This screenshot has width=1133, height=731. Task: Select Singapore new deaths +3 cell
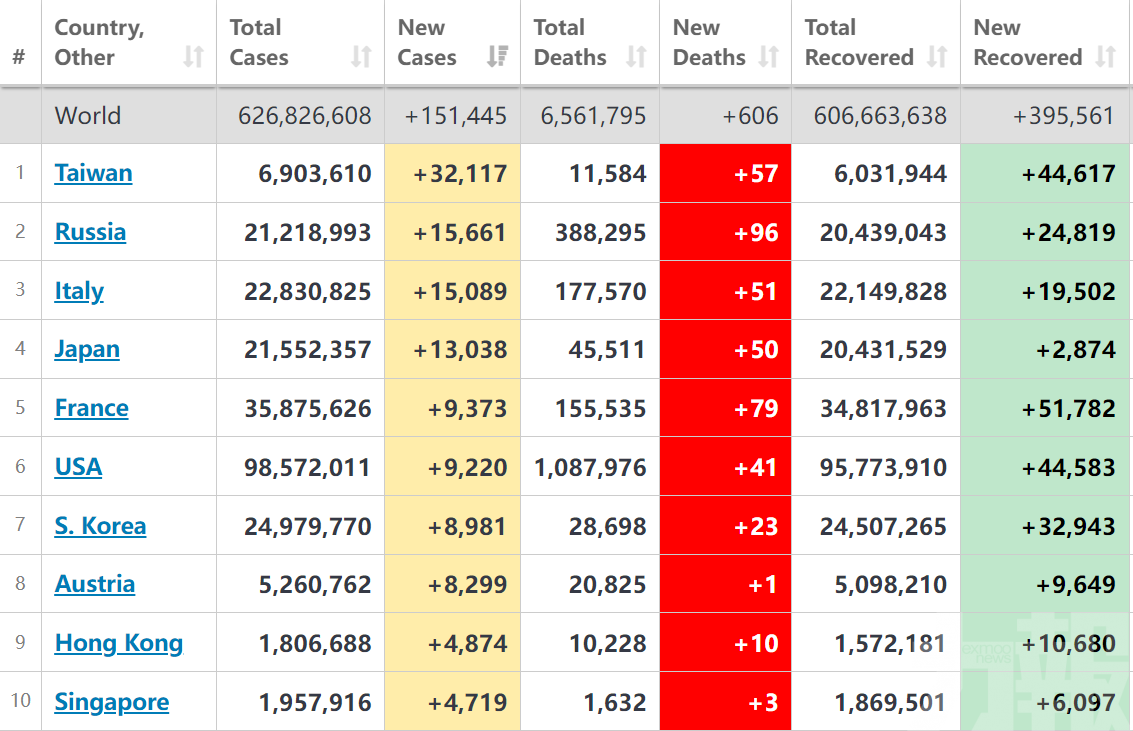click(x=725, y=701)
